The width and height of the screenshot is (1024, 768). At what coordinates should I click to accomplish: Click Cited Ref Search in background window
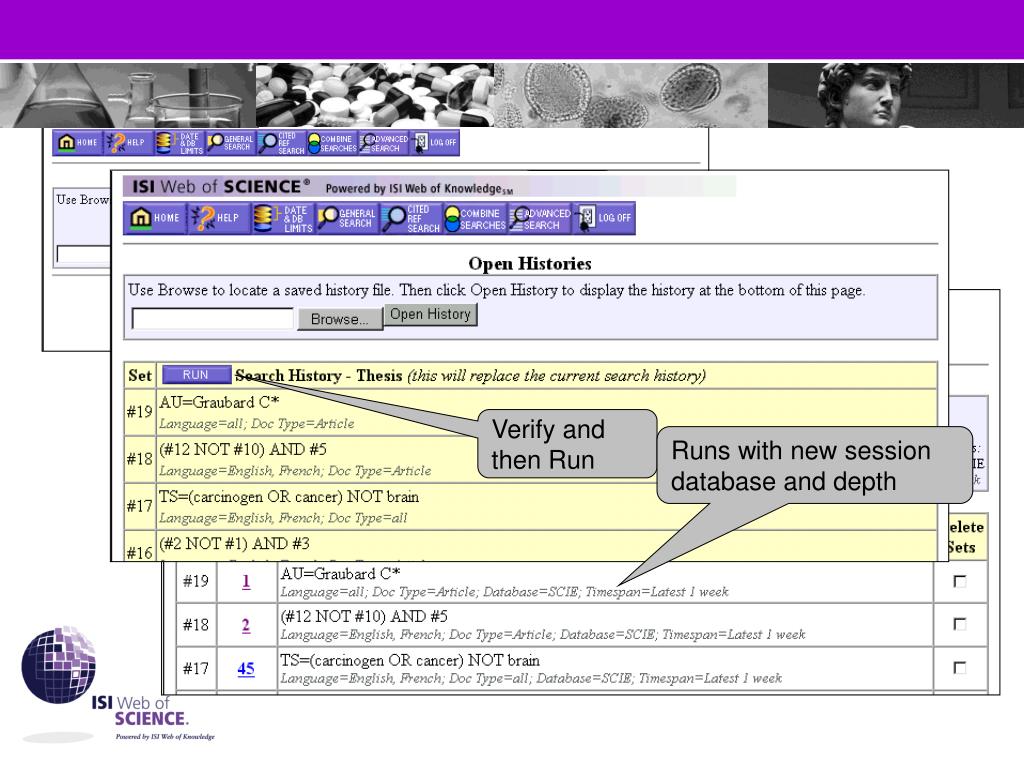281,142
